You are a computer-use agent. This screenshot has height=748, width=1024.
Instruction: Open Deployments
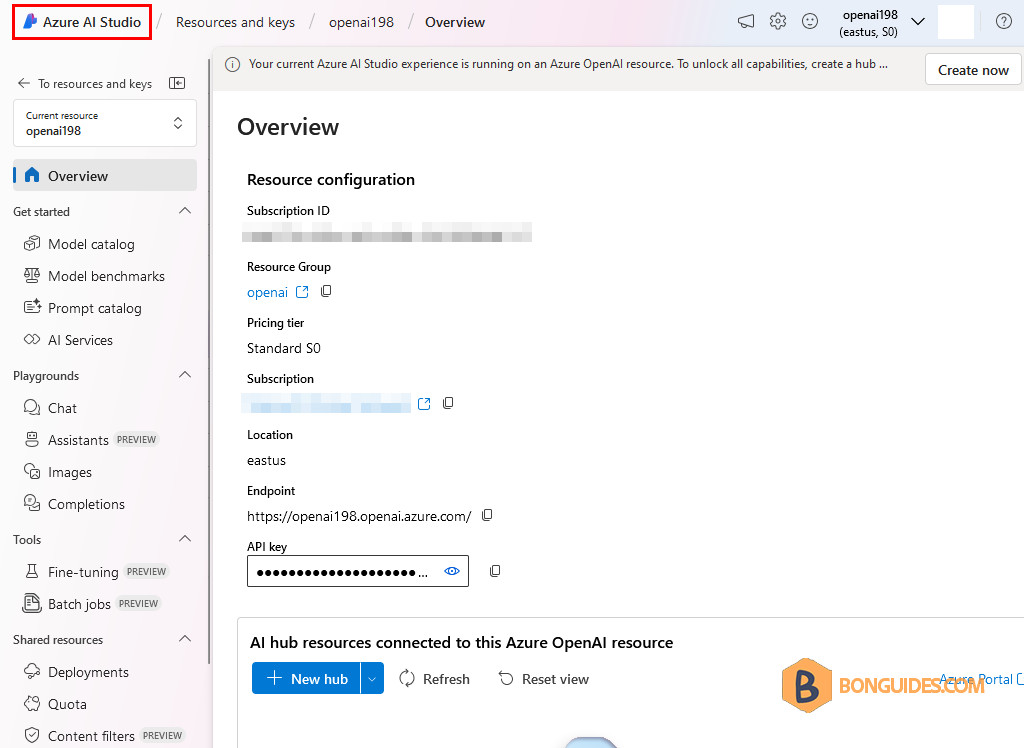76,672
